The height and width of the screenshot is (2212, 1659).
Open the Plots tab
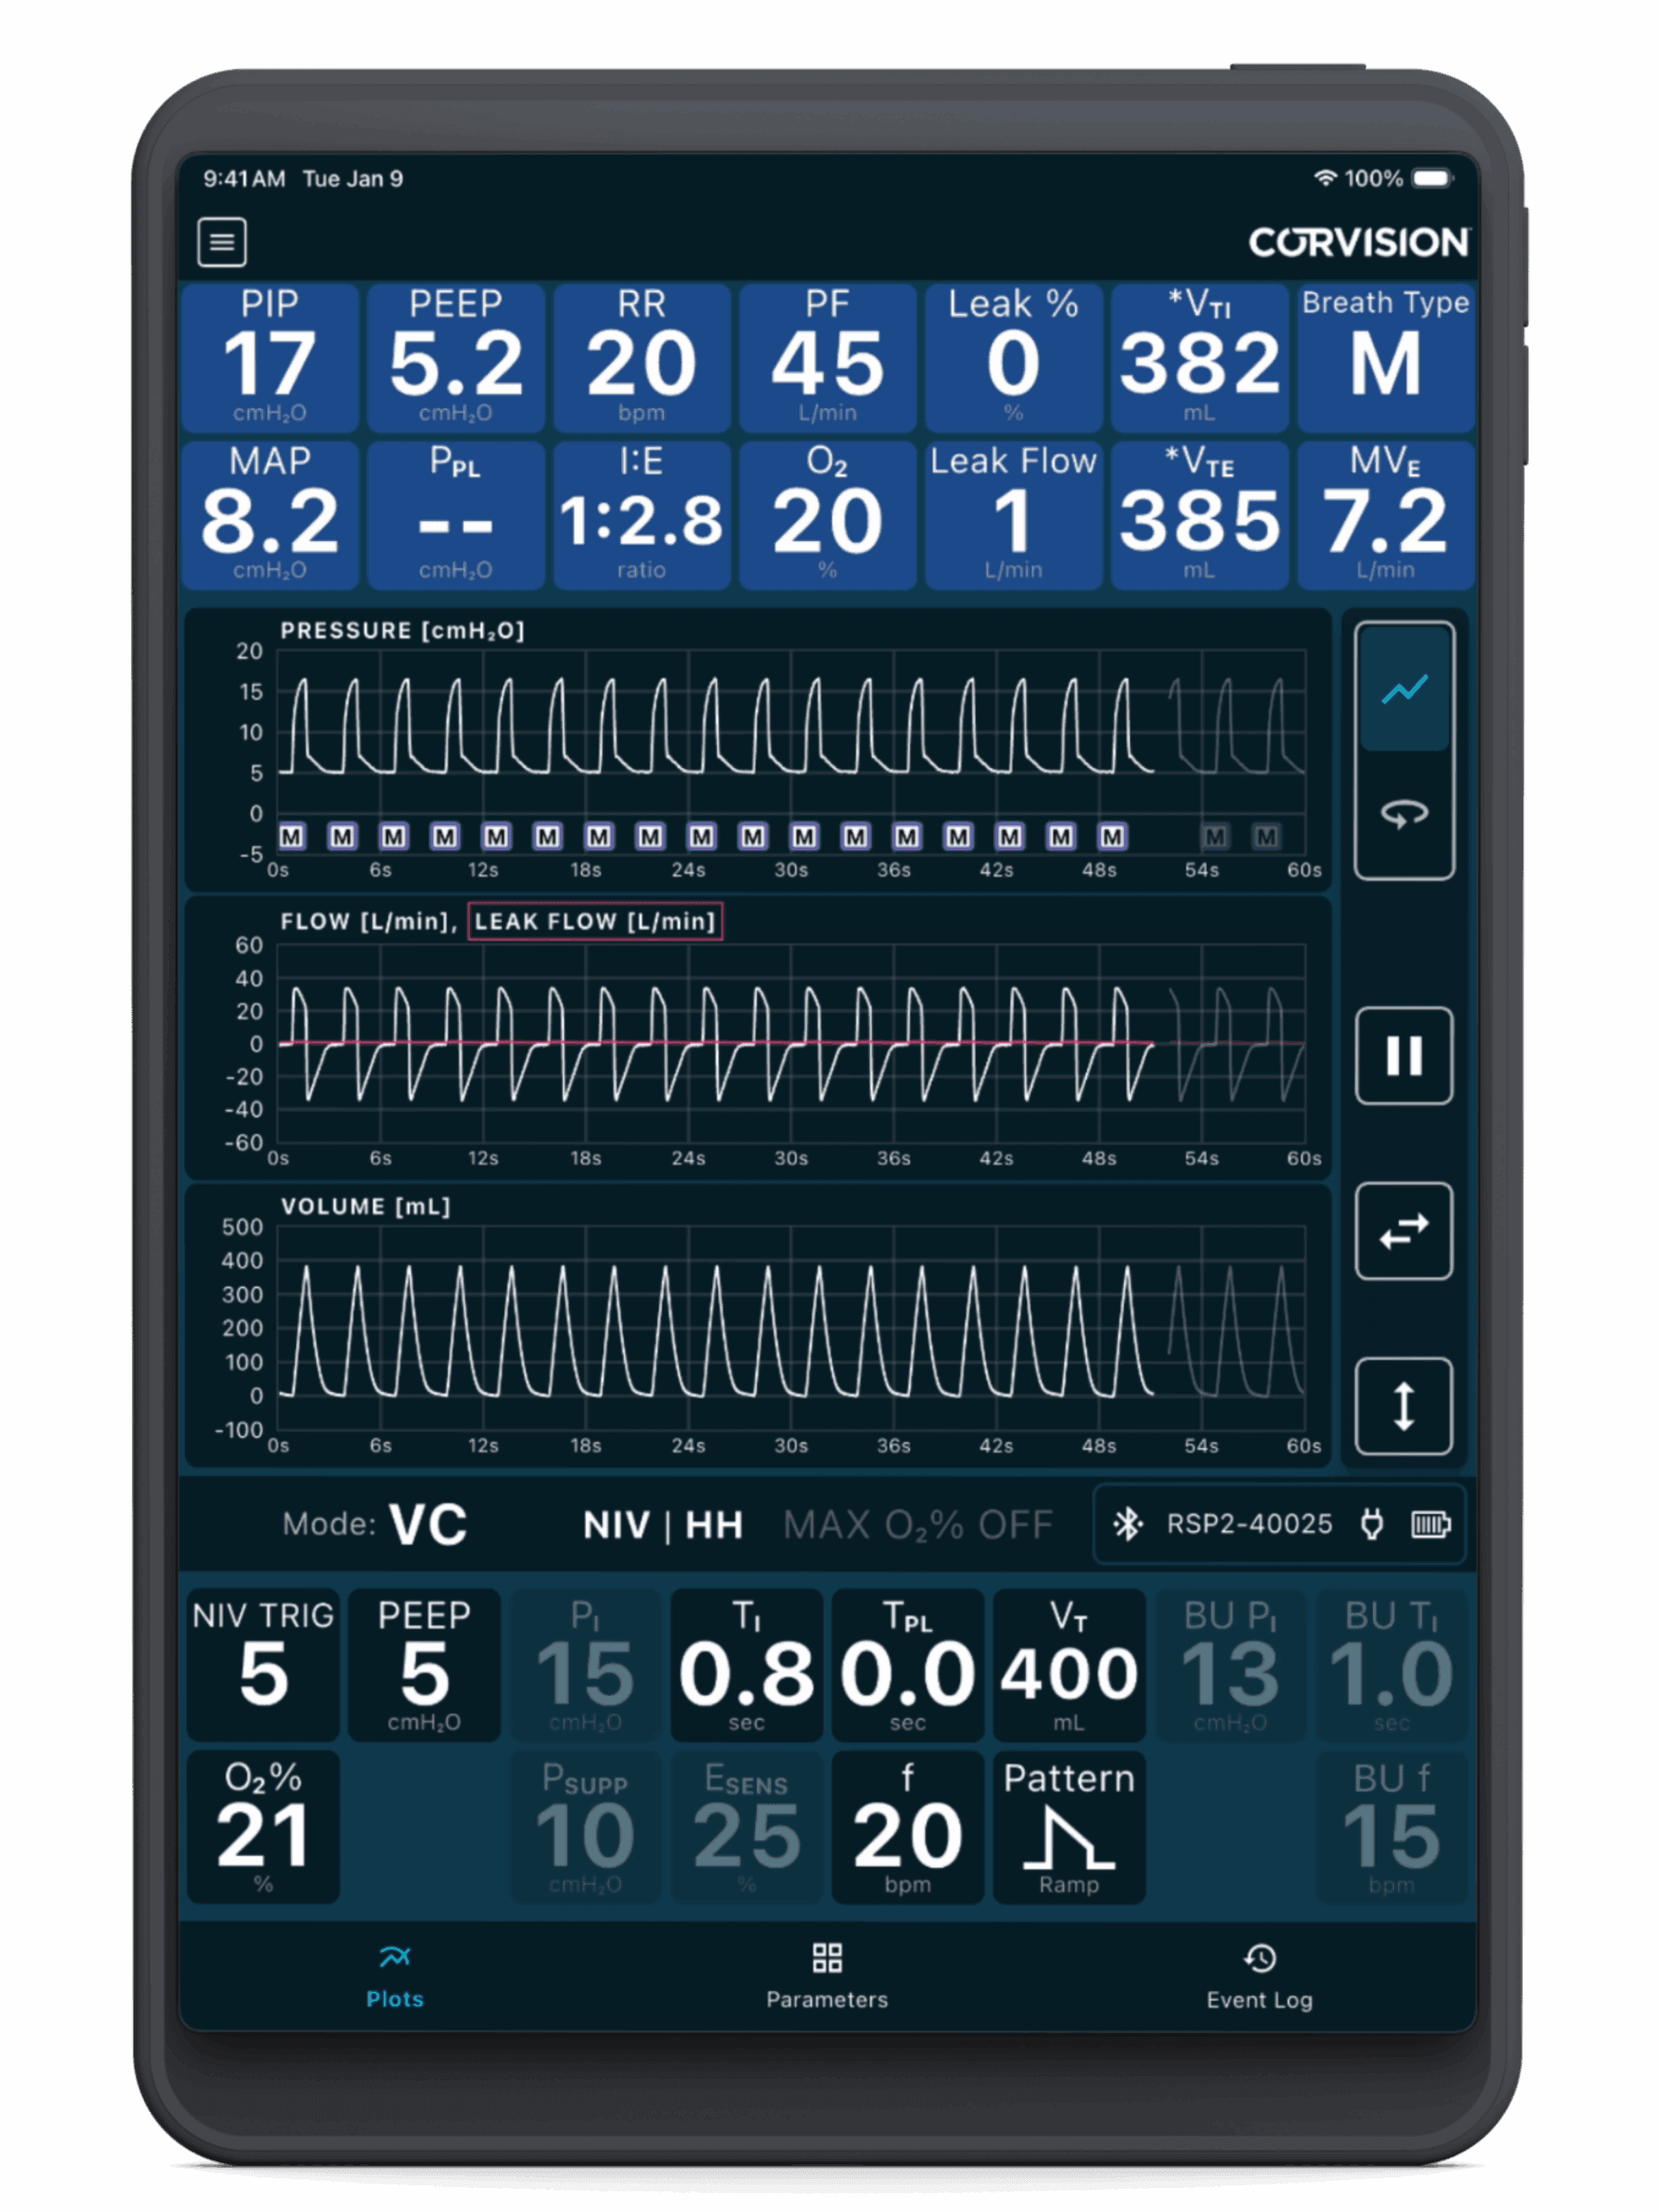pyautogui.click(x=395, y=1977)
